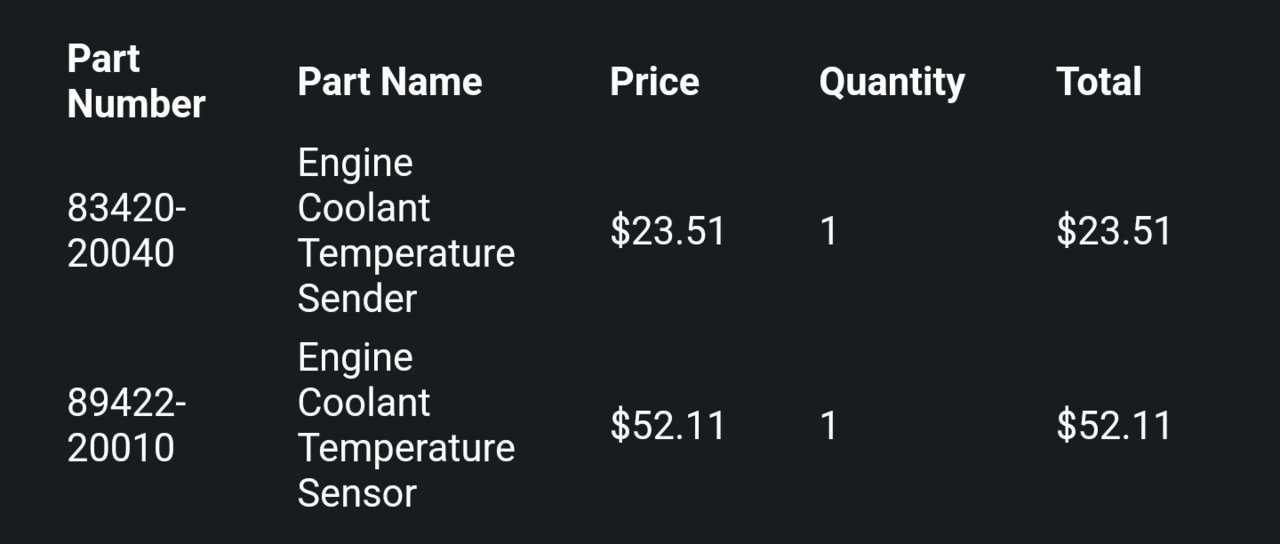Image resolution: width=1280 pixels, height=544 pixels.
Task: Click the Part Number column header
Action: pyautogui.click(x=136, y=81)
